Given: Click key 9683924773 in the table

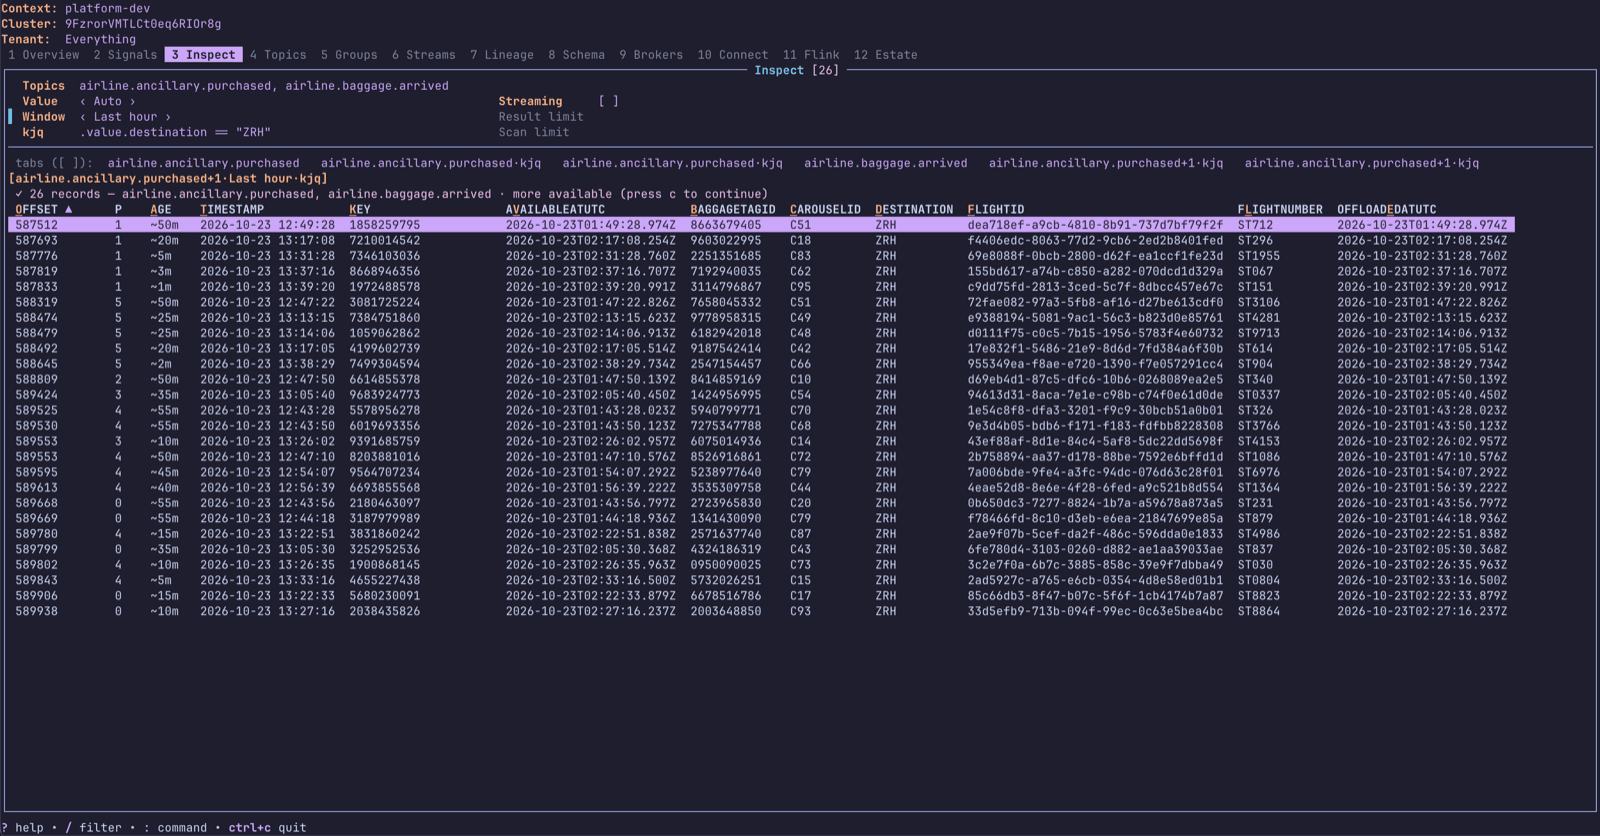Looking at the screenshot, I should (x=385, y=395).
